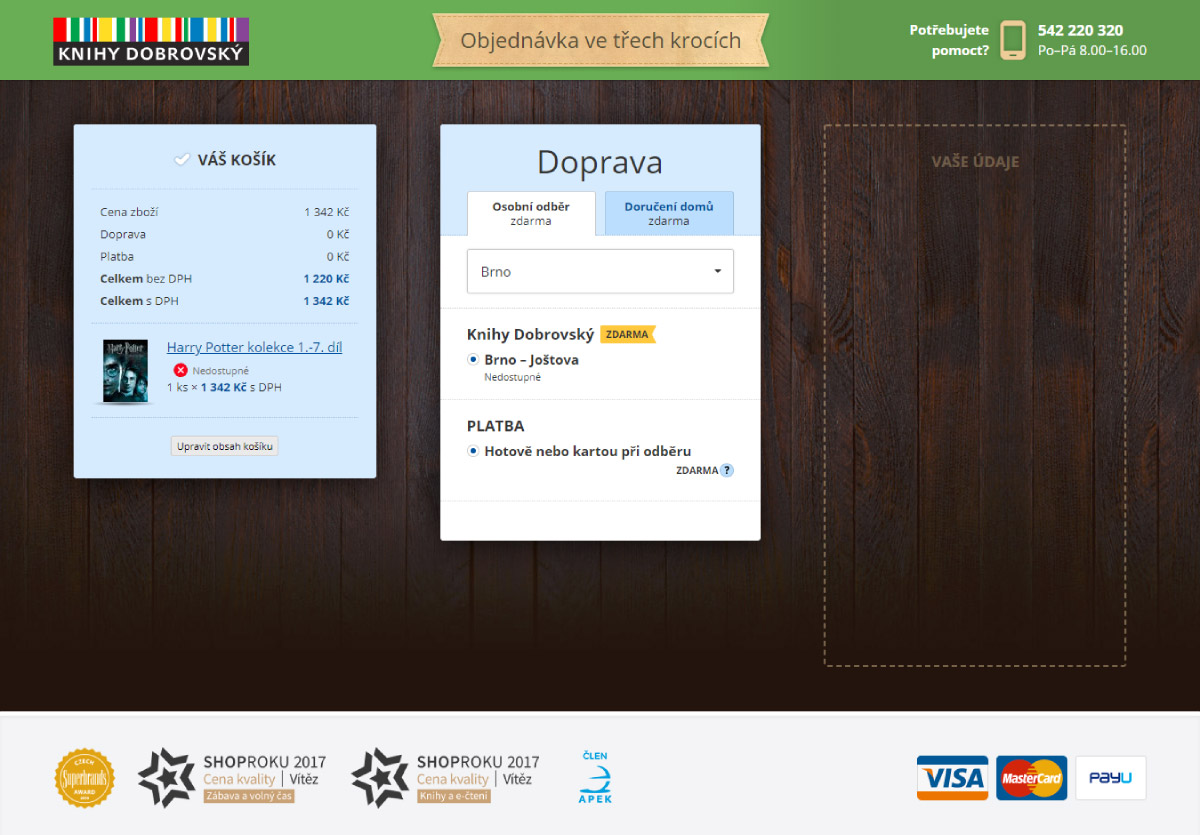
Task: Click the Upravit obsah košíku button
Action: 225,446
